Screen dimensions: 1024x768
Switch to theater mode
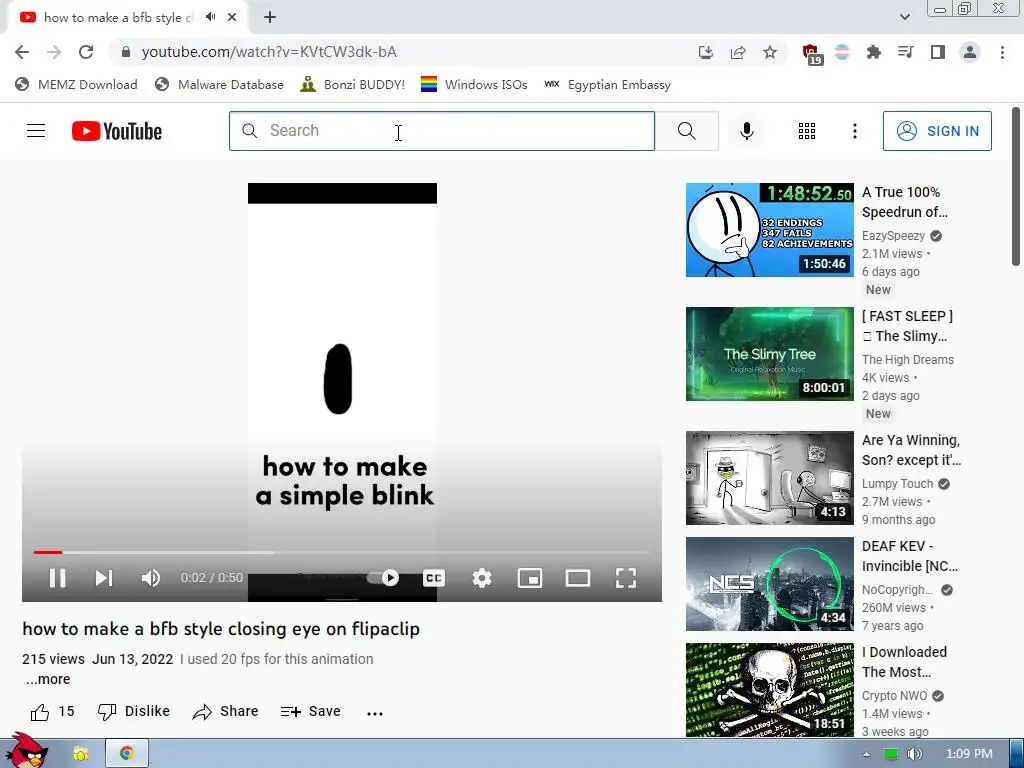[x=578, y=578]
